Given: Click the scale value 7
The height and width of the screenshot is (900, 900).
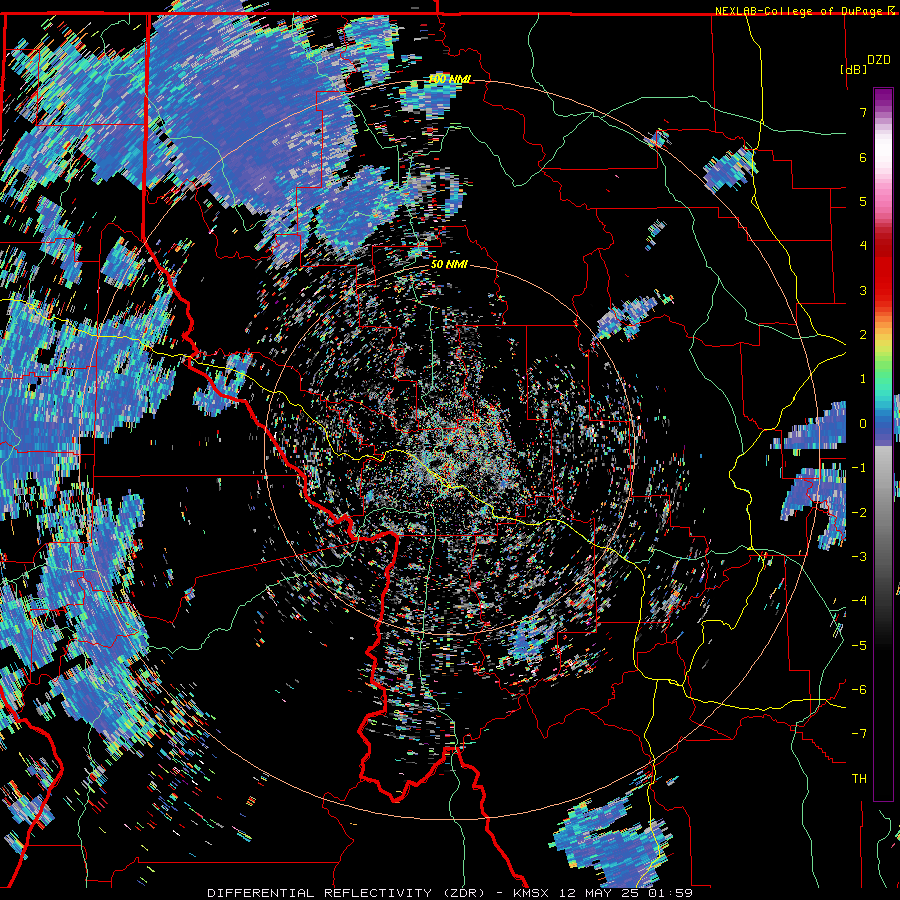Looking at the screenshot, I should tap(863, 112).
